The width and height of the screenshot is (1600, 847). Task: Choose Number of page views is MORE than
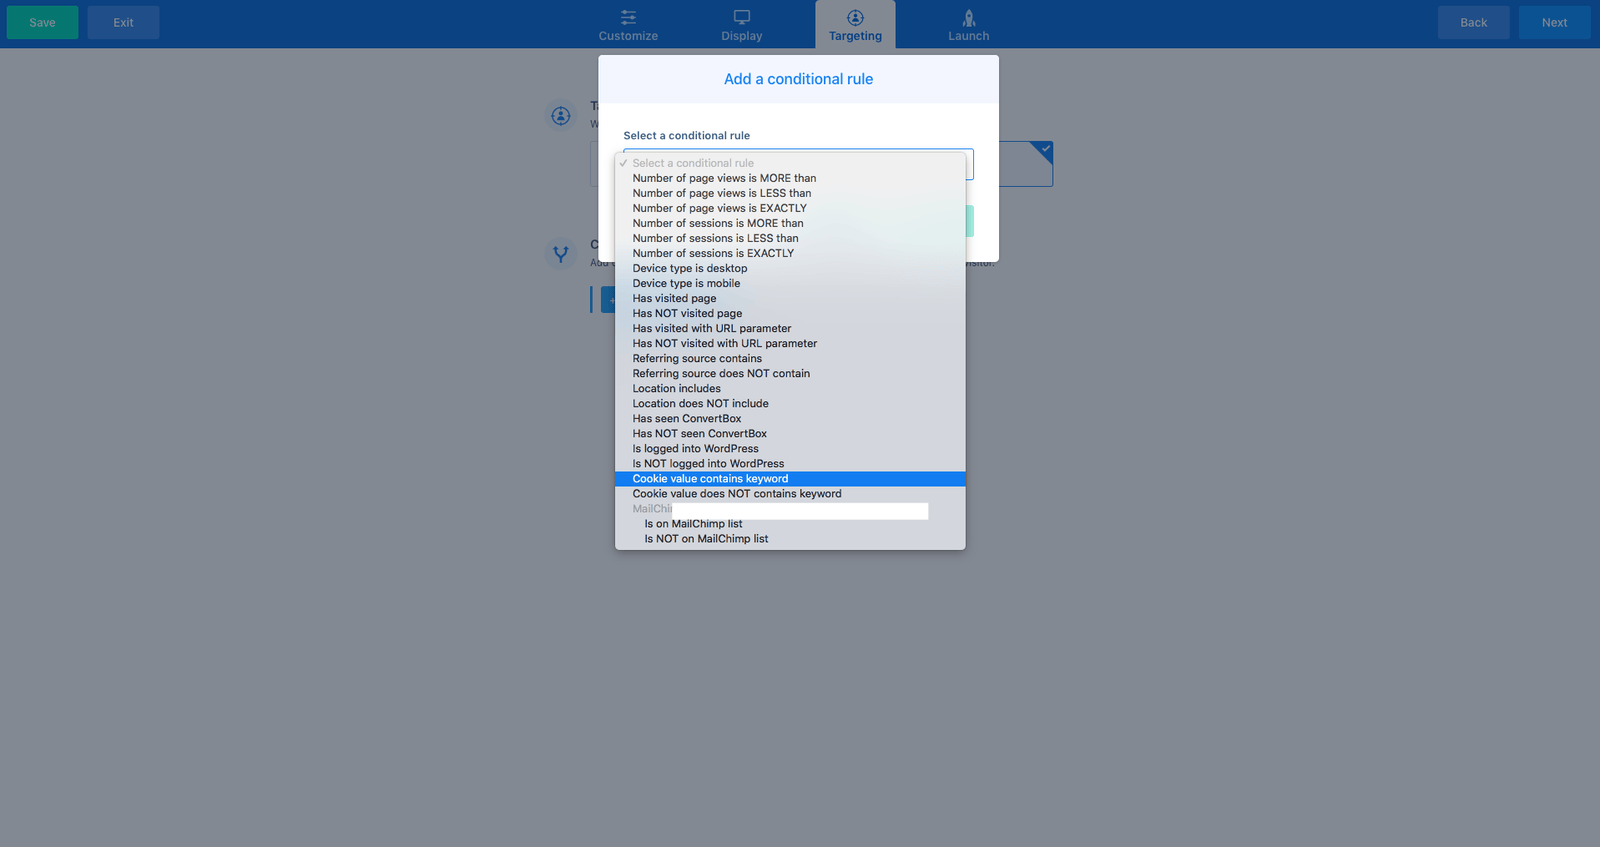[x=790, y=178]
